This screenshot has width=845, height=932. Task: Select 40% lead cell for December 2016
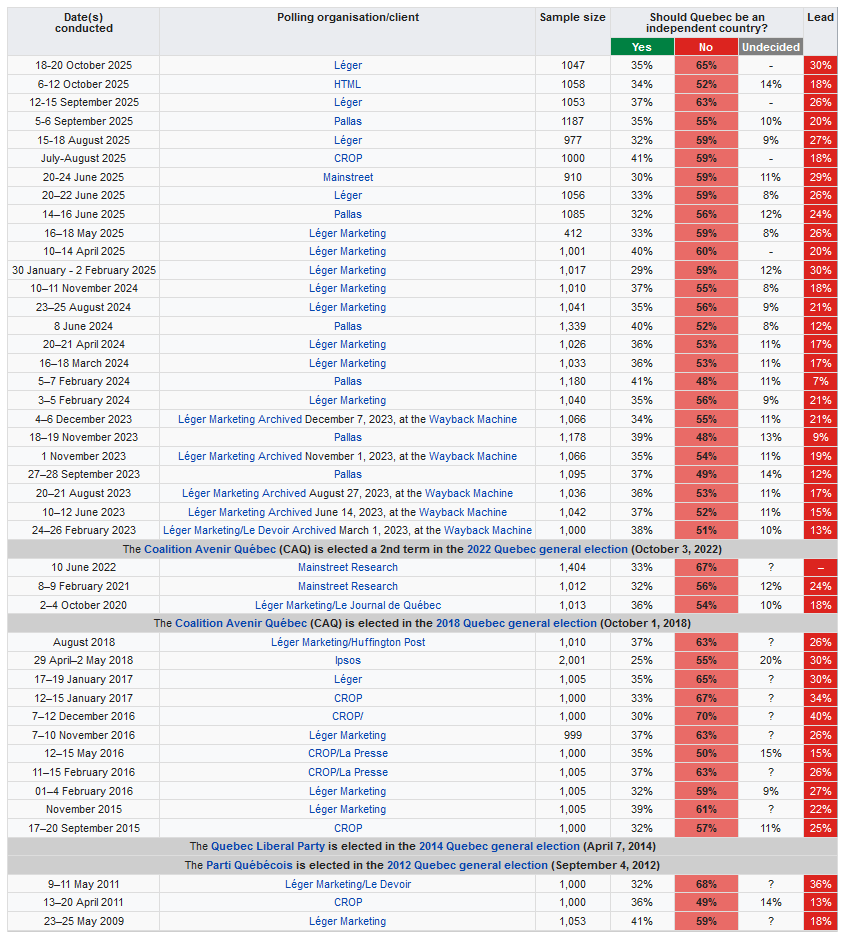(821, 716)
